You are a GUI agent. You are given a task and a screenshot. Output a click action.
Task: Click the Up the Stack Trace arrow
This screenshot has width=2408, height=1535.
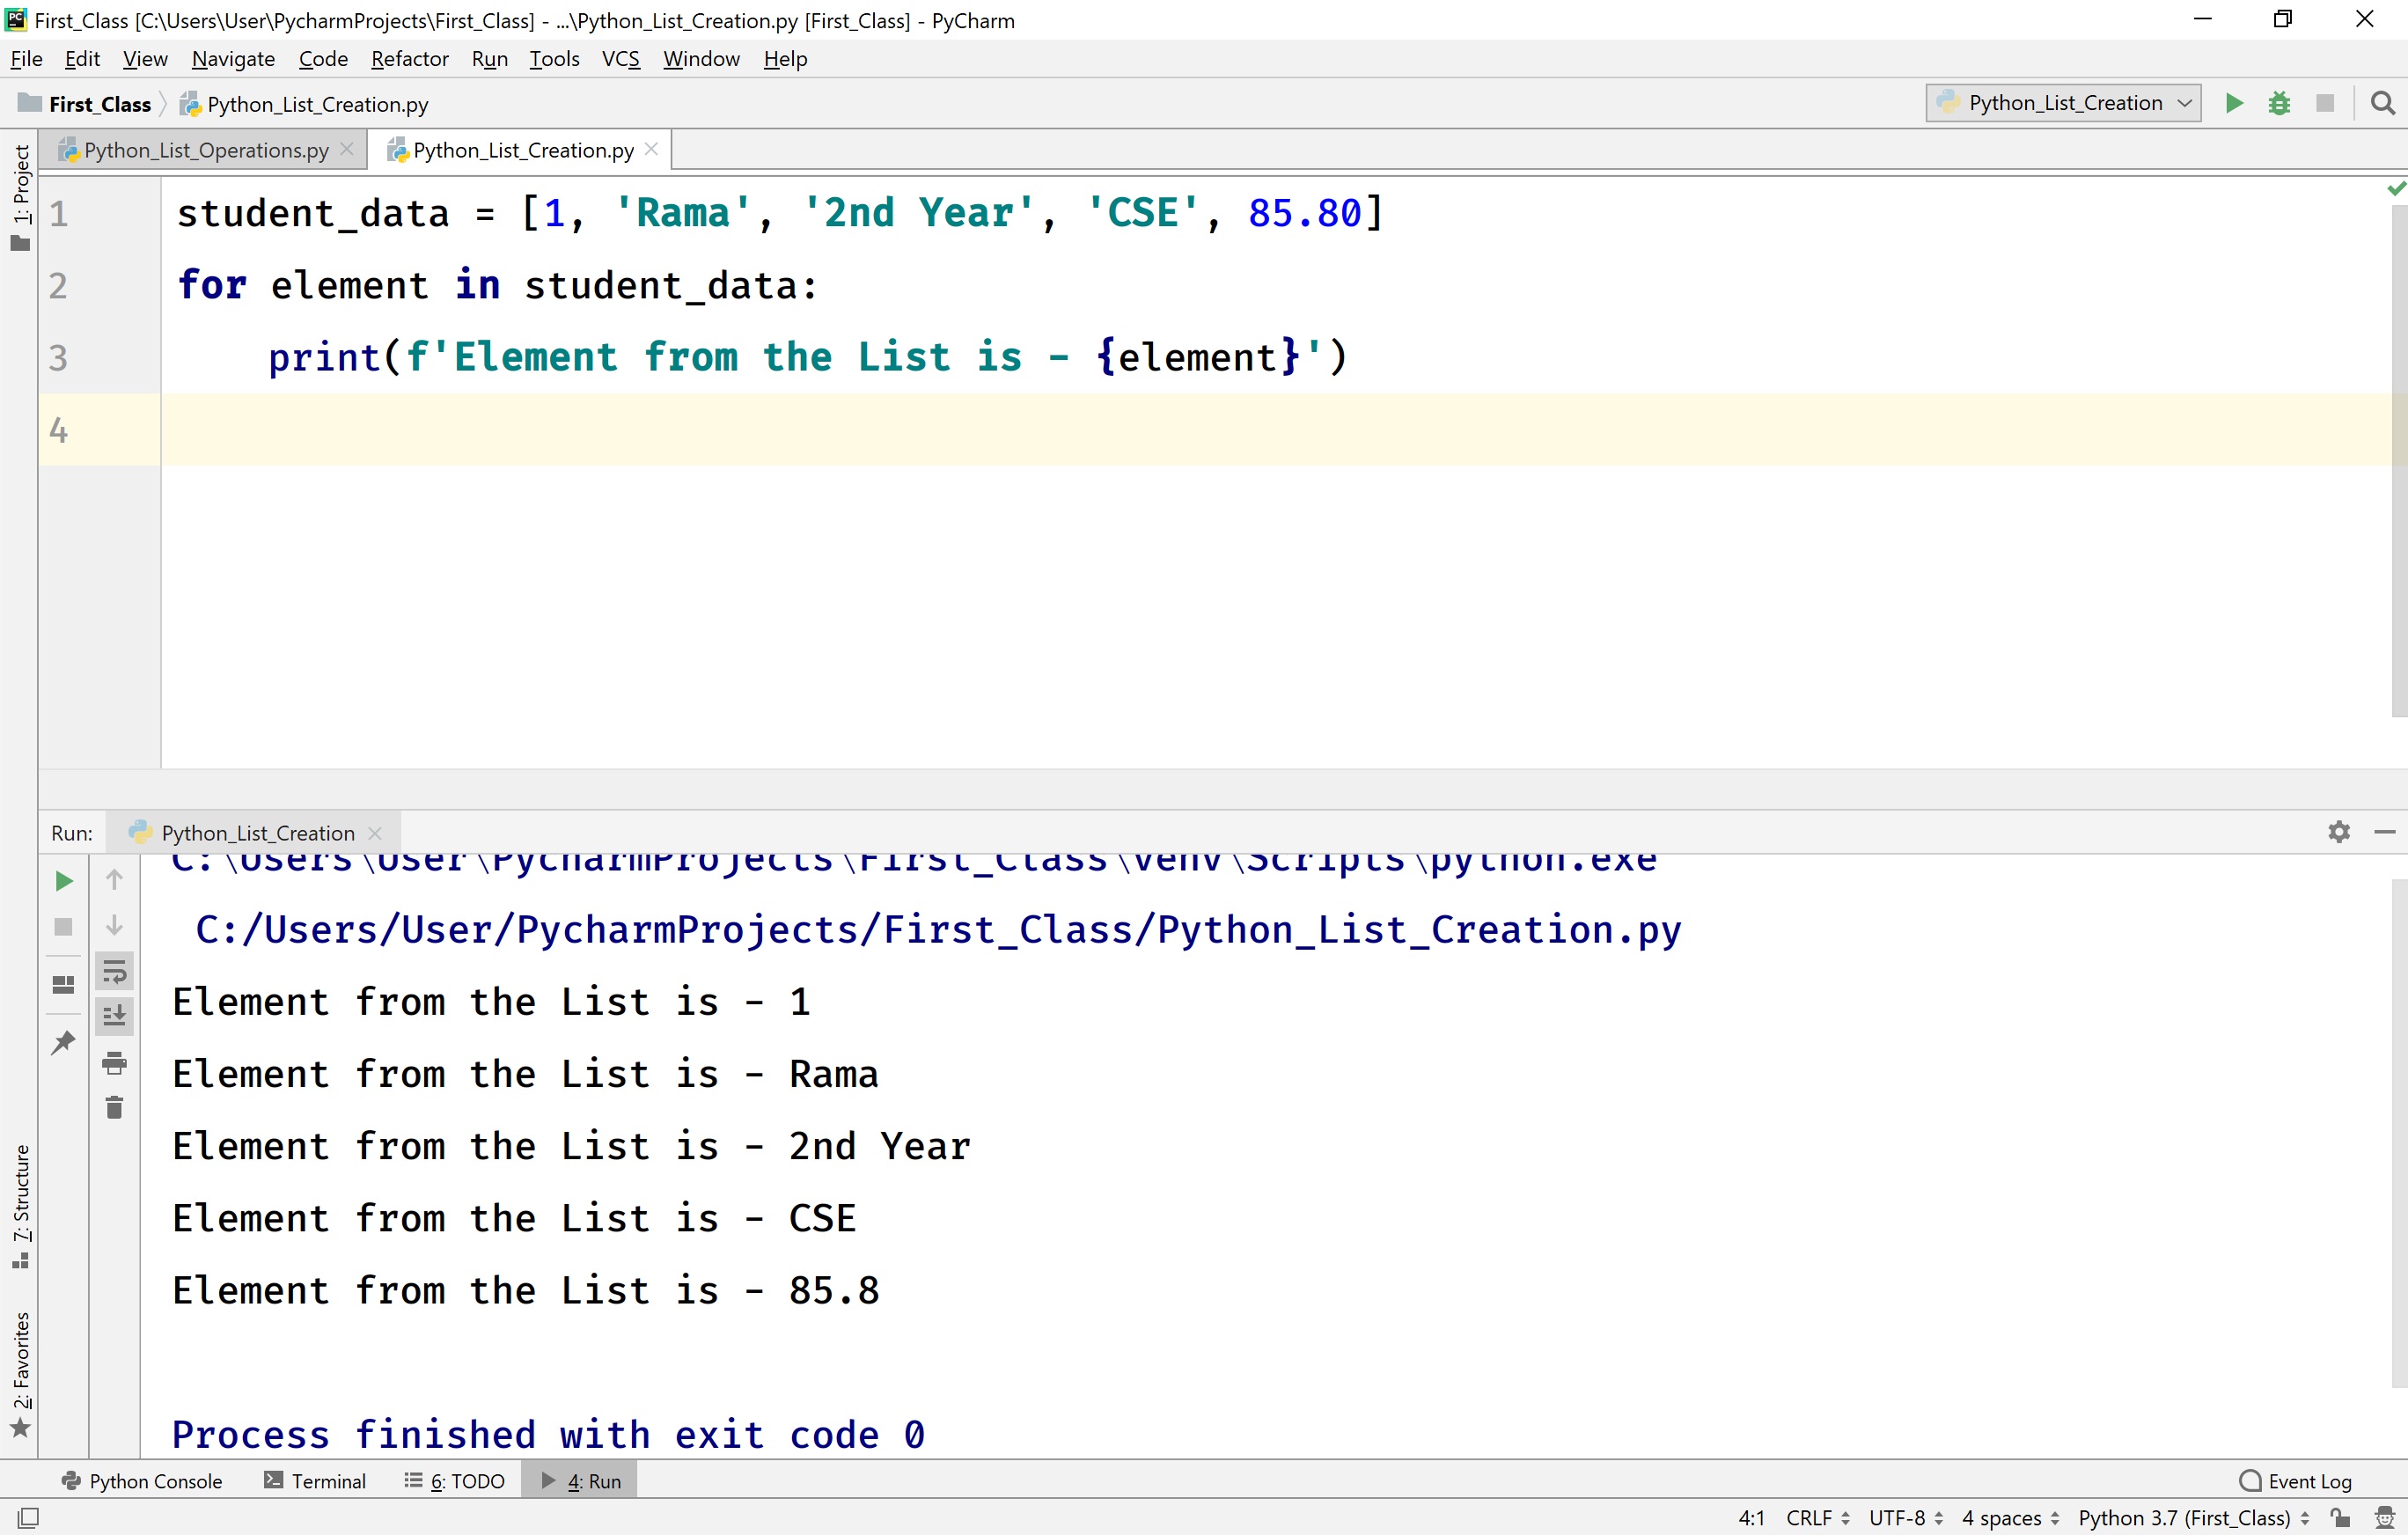point(114,881)
